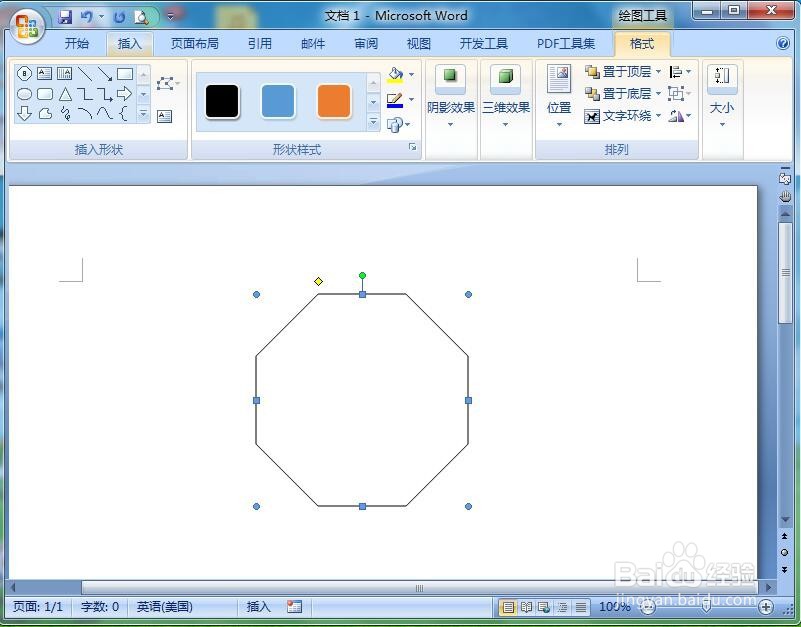
Task: Select the scribble shape tool
Action: pyautogui.click(x=65, y=113)
